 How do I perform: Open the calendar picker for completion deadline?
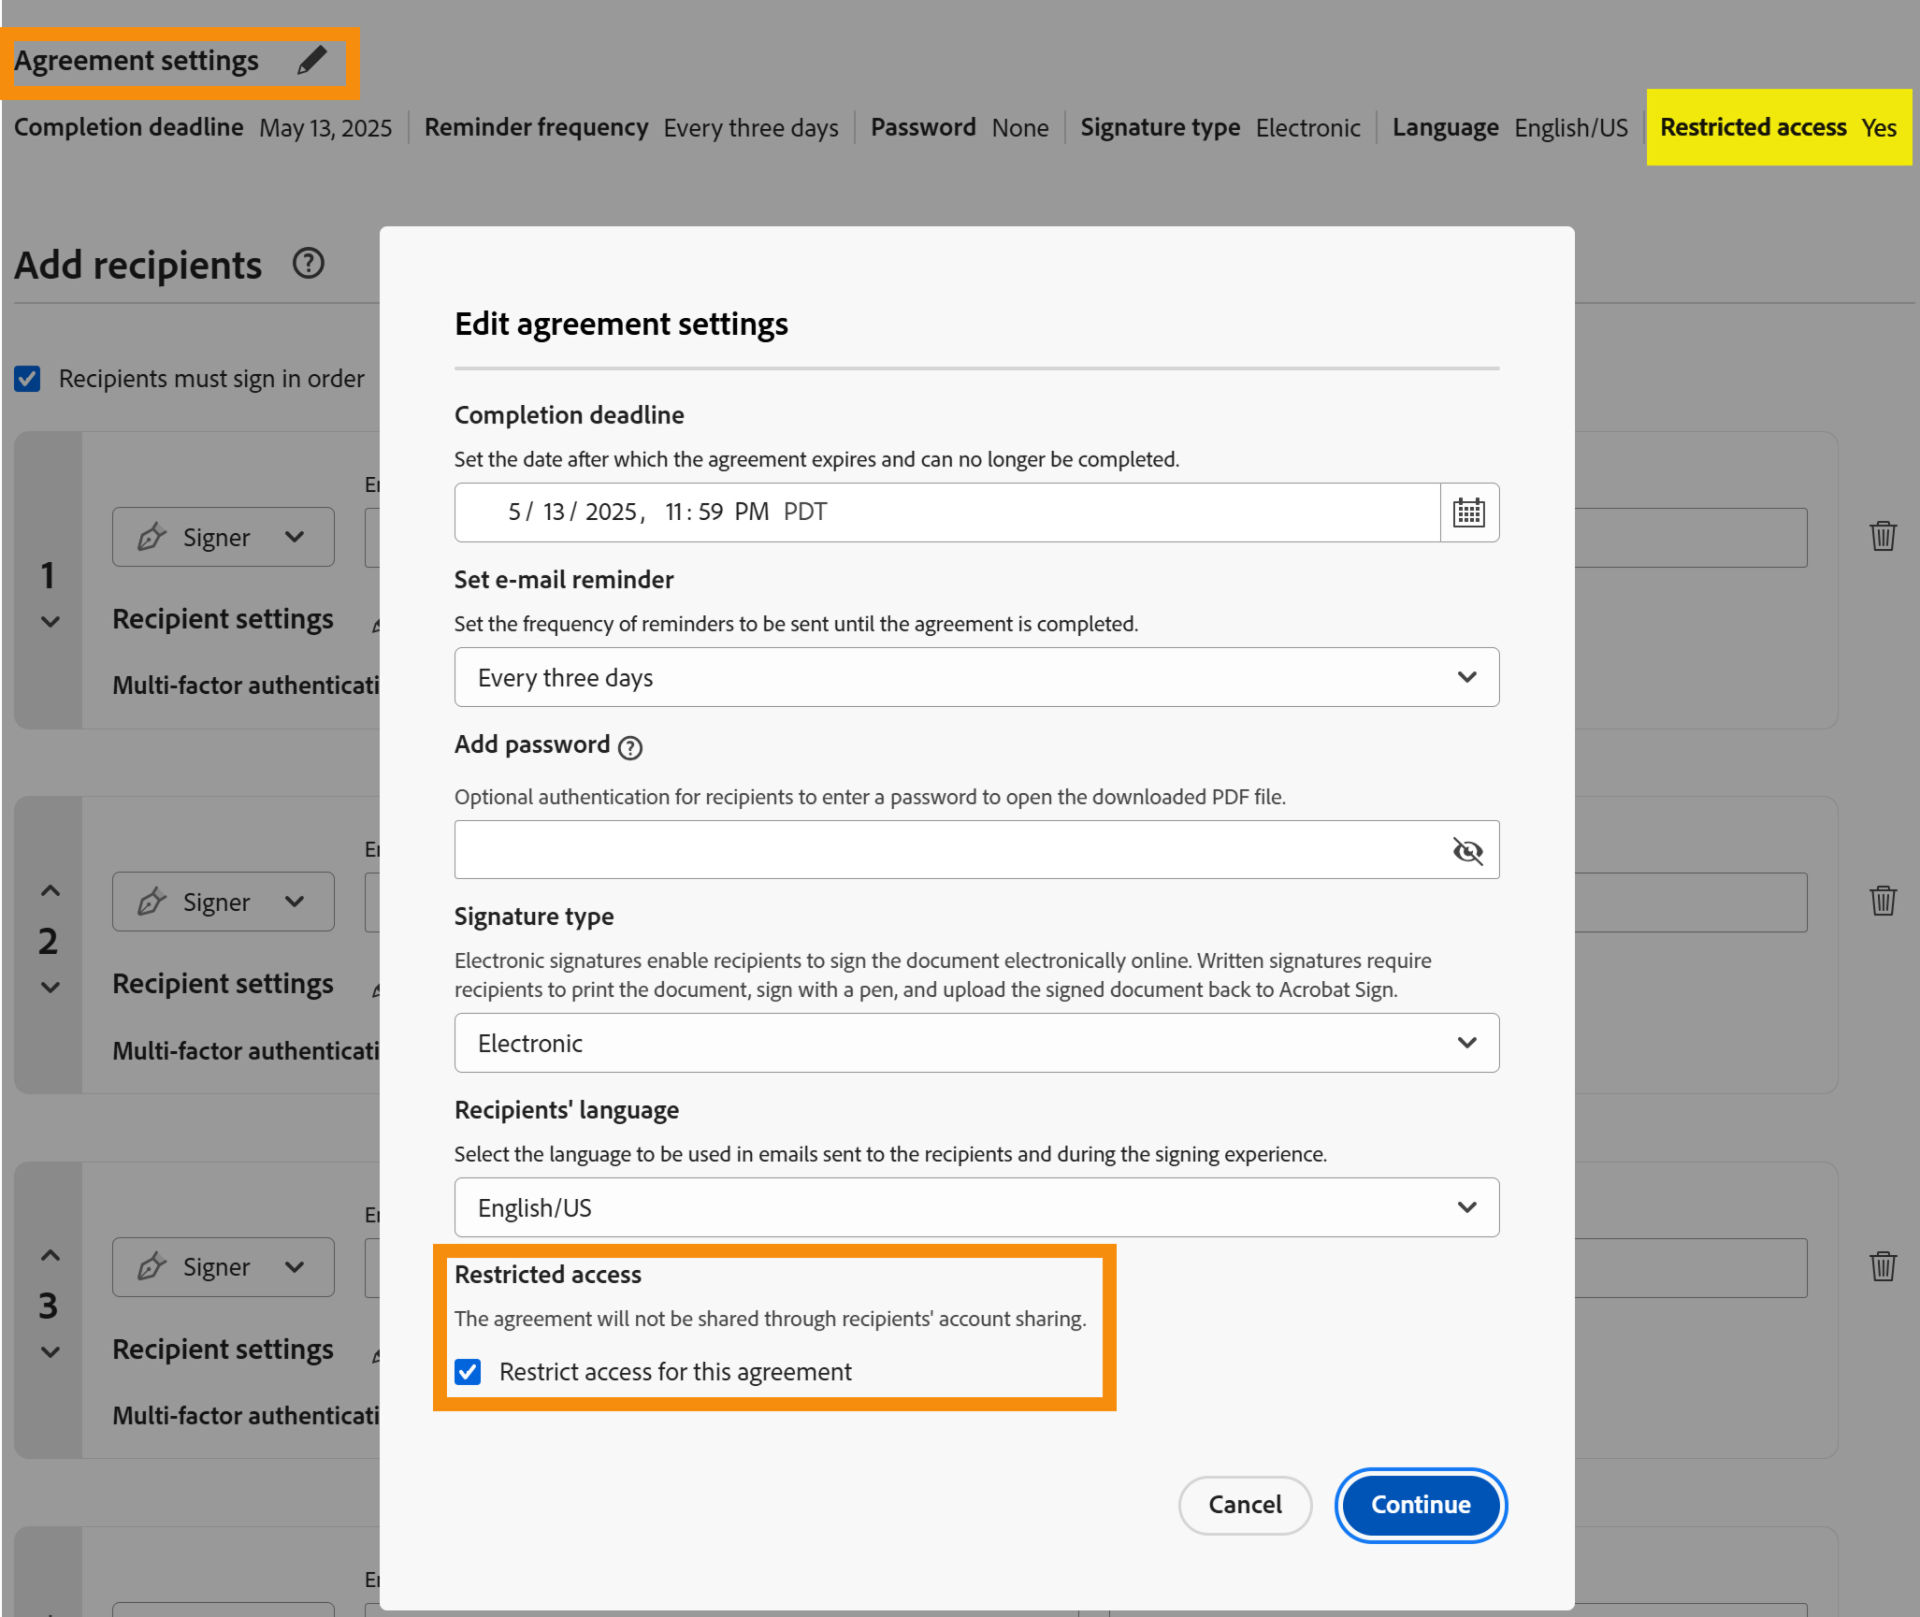click(1467, 512)
